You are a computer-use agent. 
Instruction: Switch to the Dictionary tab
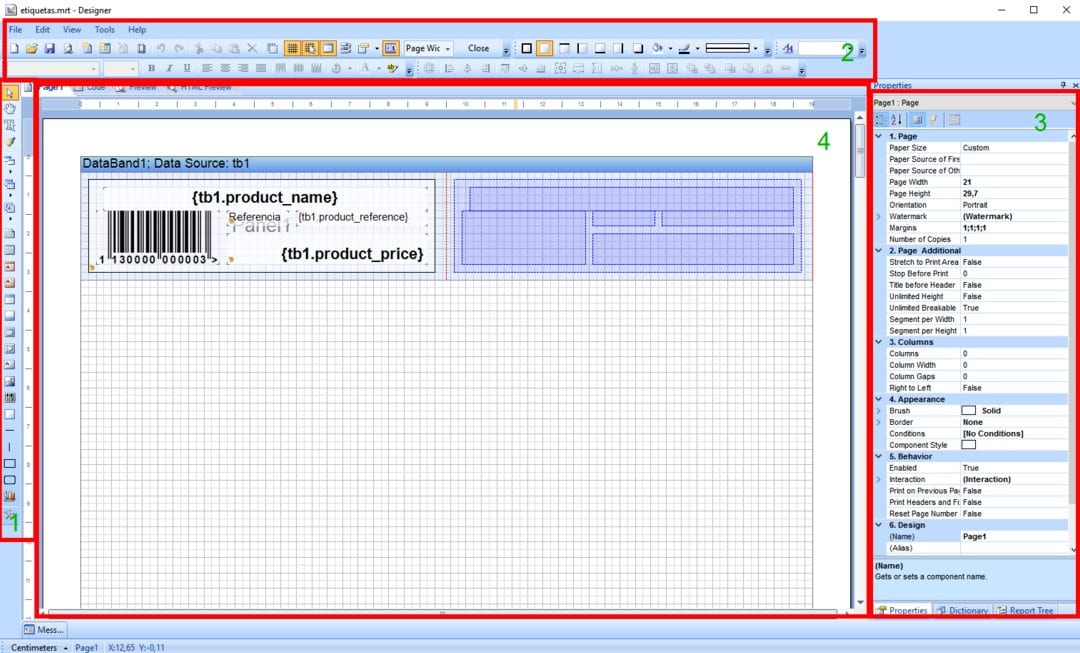962,610
